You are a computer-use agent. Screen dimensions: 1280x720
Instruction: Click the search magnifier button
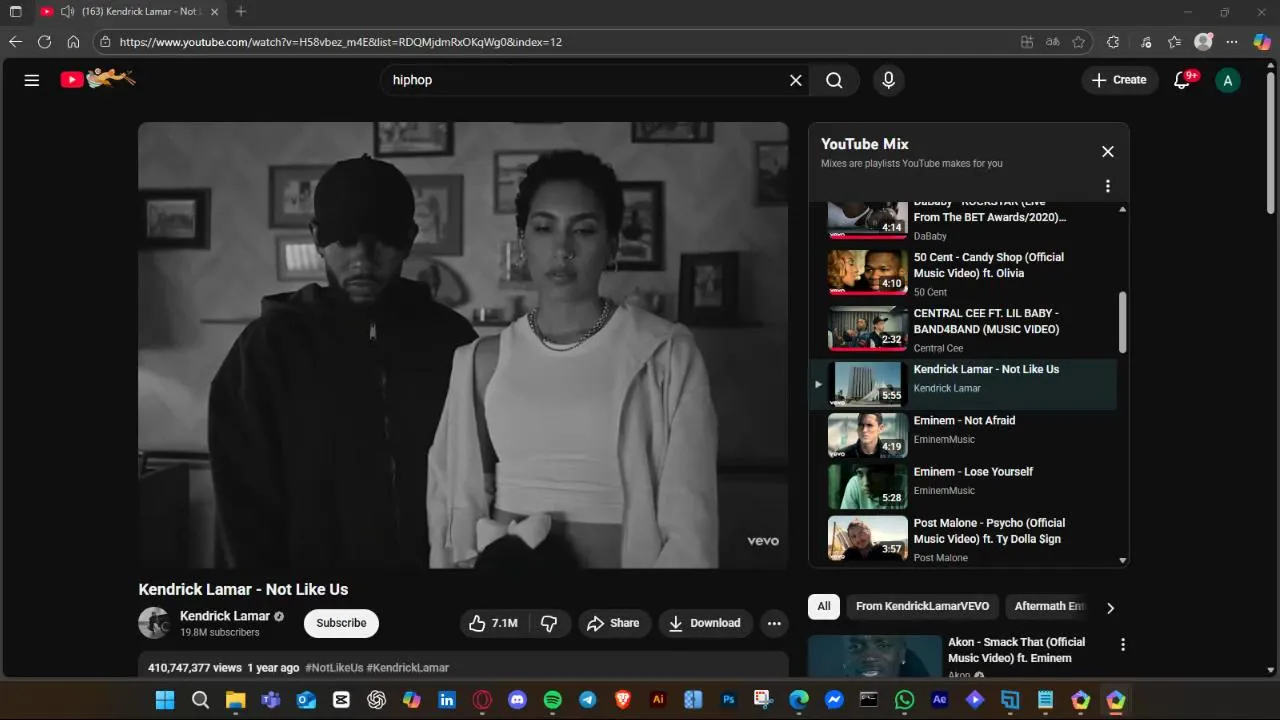[834, 80]
